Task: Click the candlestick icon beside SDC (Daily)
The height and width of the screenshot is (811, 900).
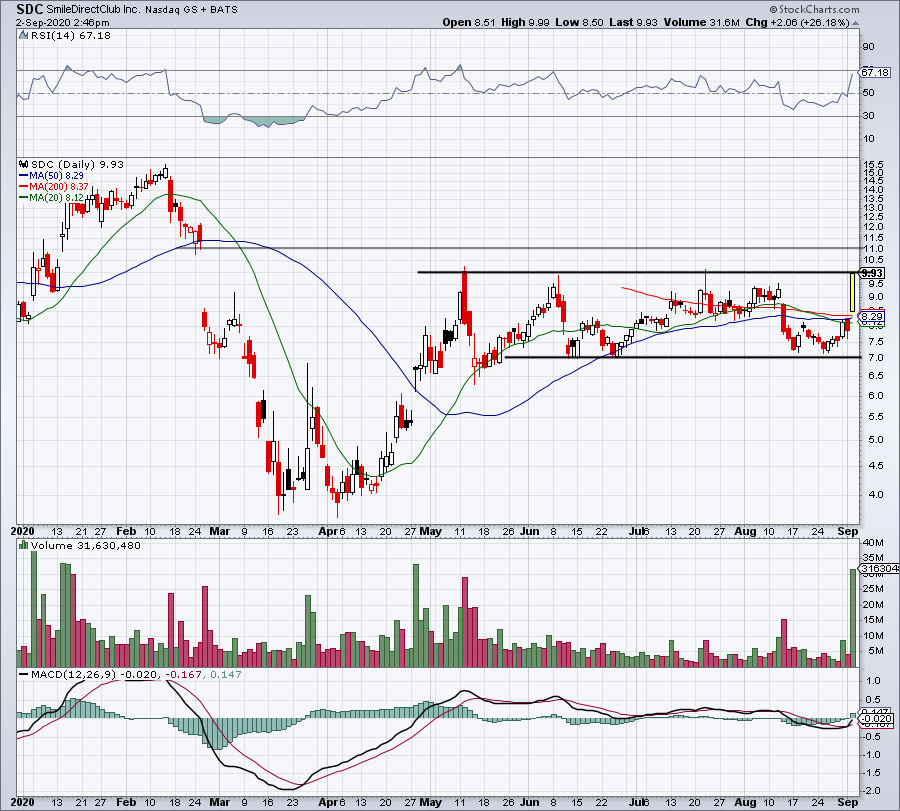Action: (24, 164)
